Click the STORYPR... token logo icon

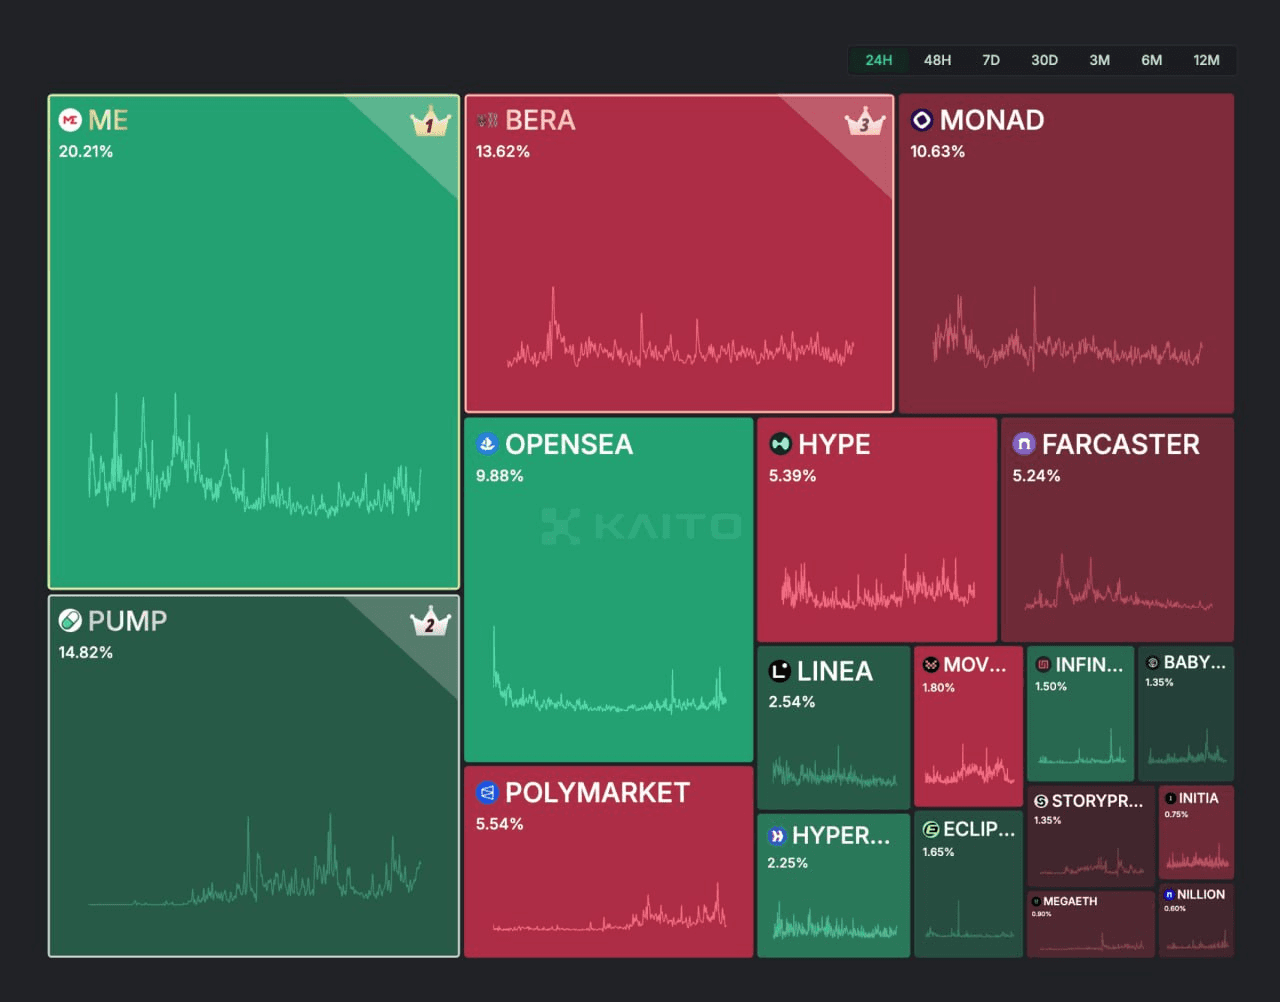(x=1041, y=801)
